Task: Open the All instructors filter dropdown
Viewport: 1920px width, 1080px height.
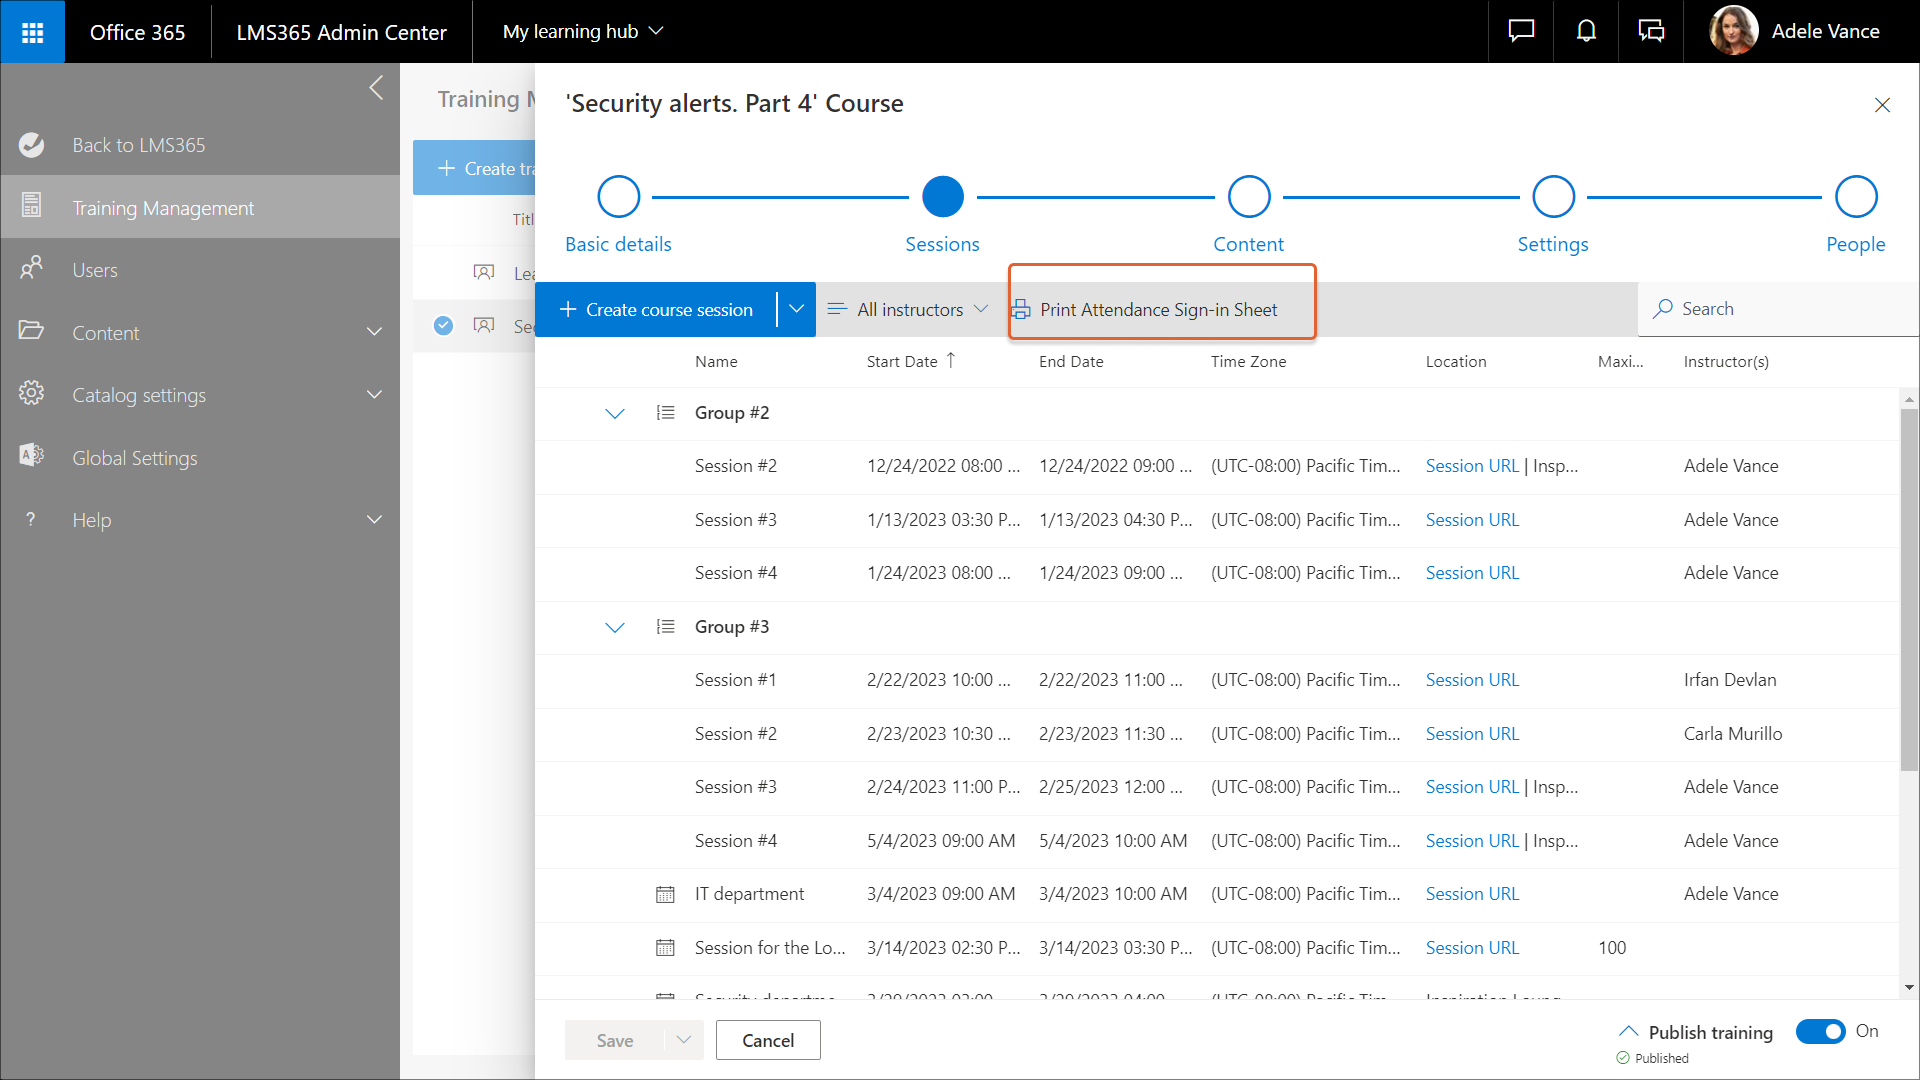Action: click(x=908, y=310)
